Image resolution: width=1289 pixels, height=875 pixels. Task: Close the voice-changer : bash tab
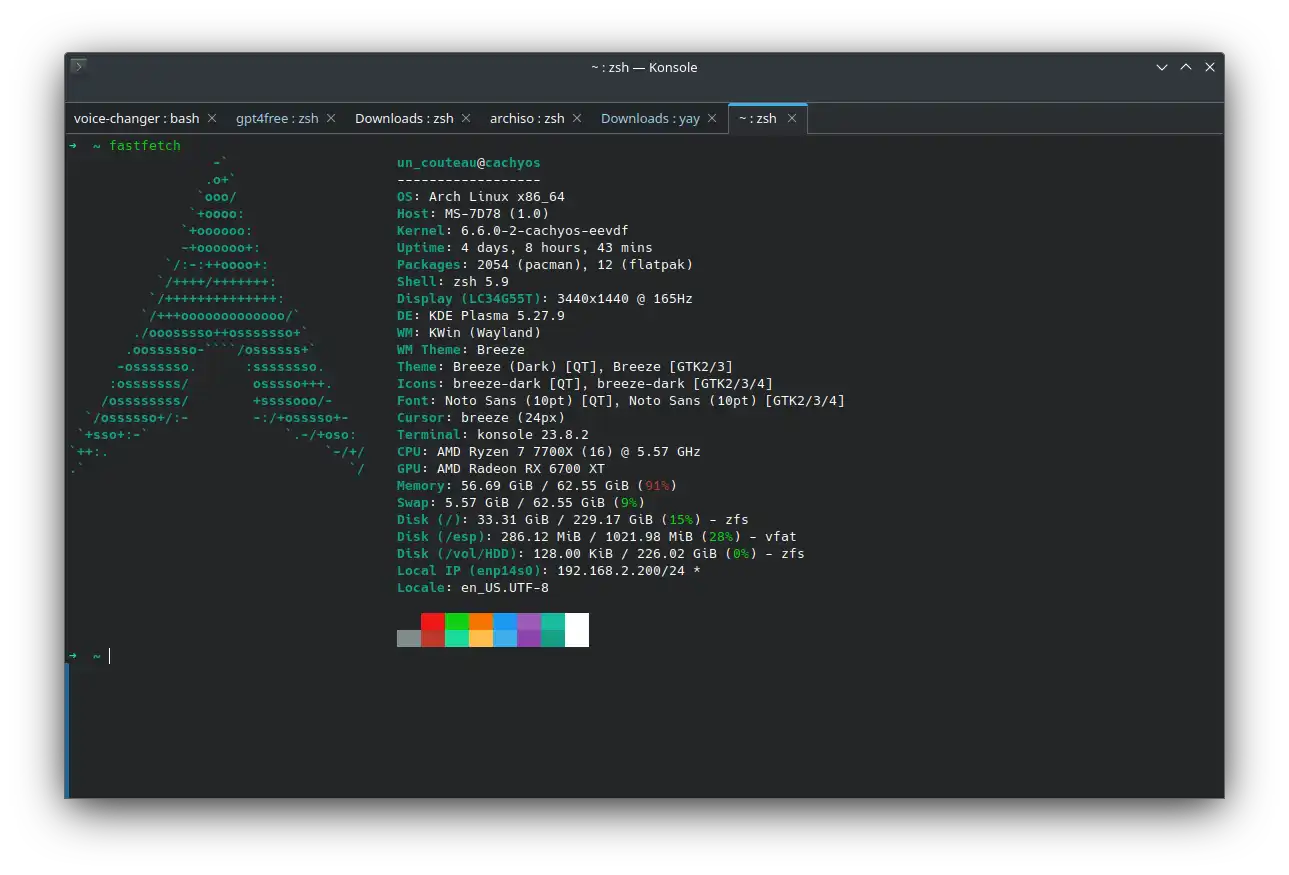(212, 118)
